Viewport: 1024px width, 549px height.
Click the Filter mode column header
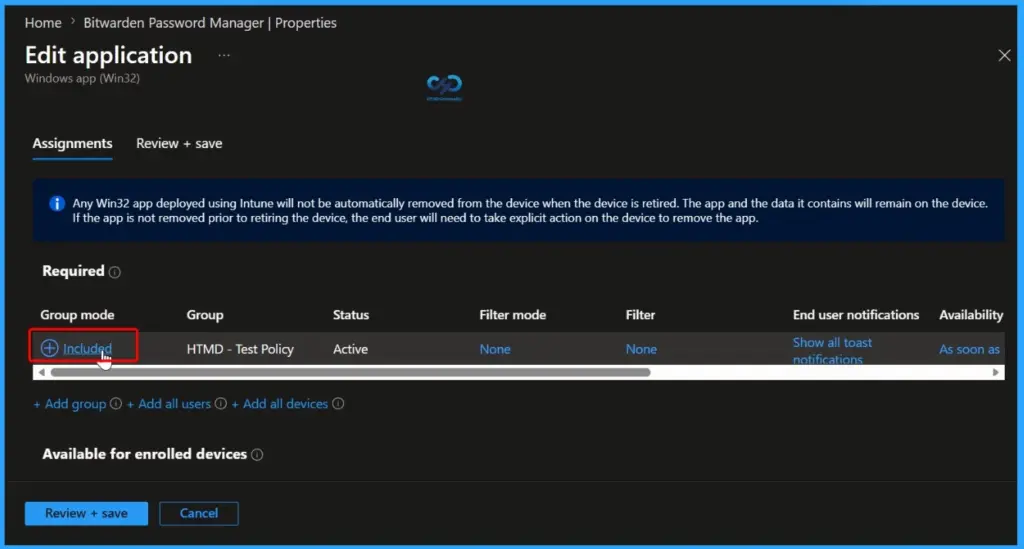[513, 315]
